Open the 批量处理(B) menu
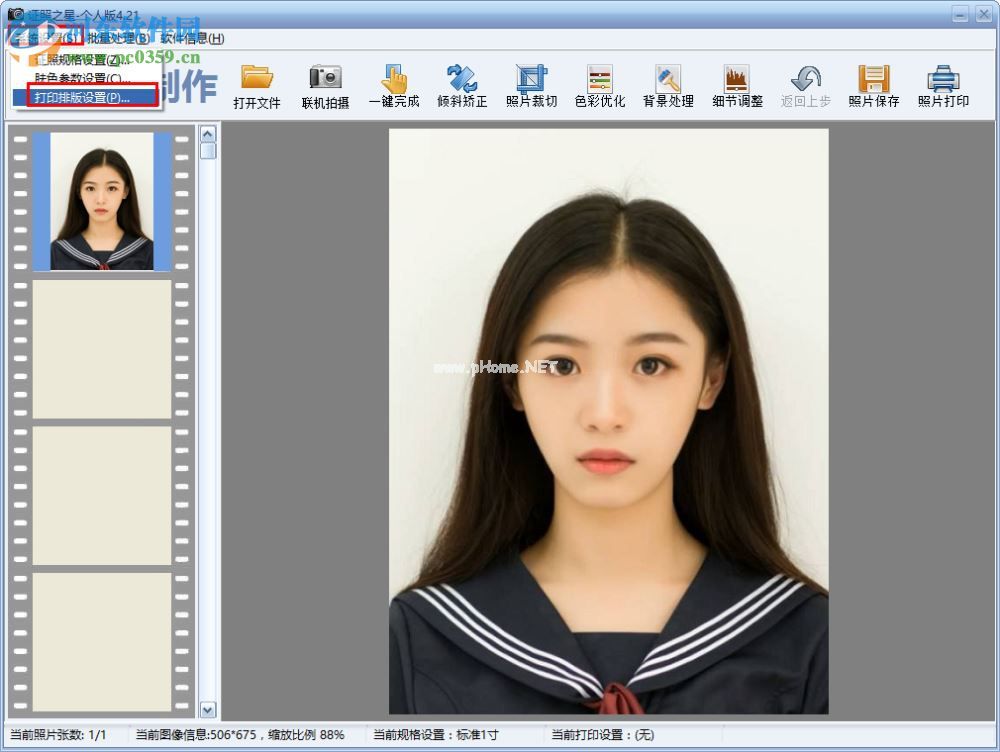The image size is (1000, 752). click(119, 38)
